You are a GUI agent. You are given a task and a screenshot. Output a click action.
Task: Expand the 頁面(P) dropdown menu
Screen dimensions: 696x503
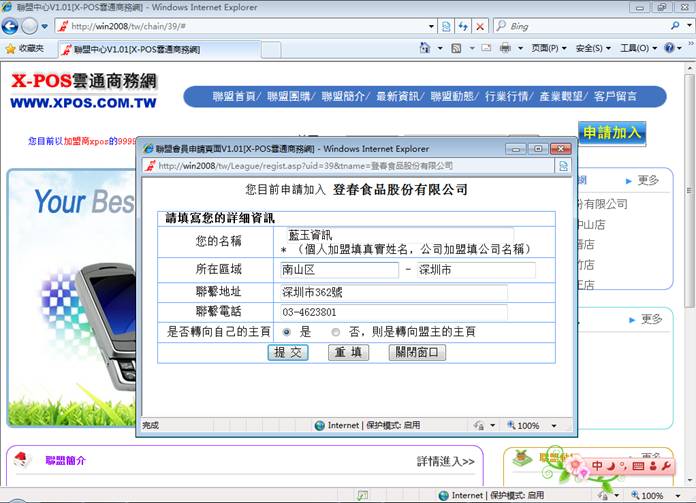[x=546, y=48]
